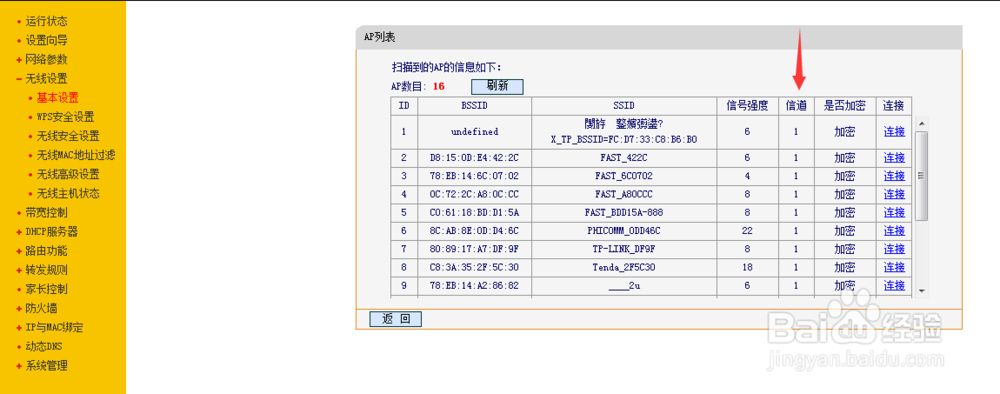
Task: Click BSSID cell 80:89:17:A7:DF:9F
Action: click(x=474, y=249)
